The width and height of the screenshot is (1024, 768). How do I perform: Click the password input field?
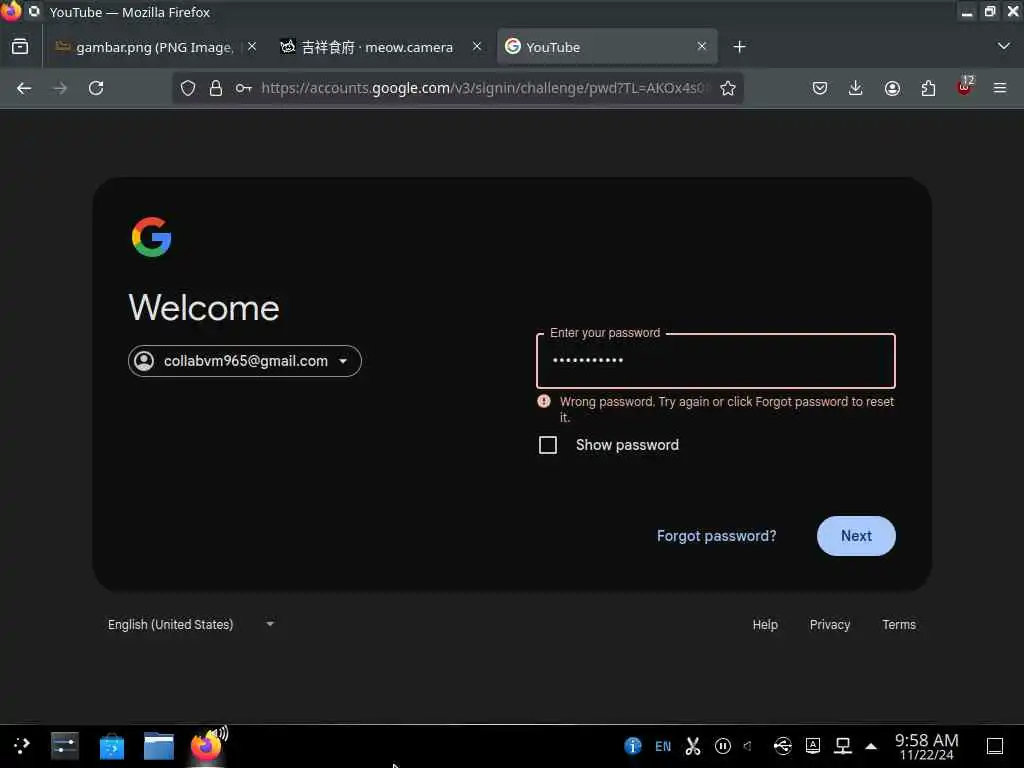[x=716, y=361]
